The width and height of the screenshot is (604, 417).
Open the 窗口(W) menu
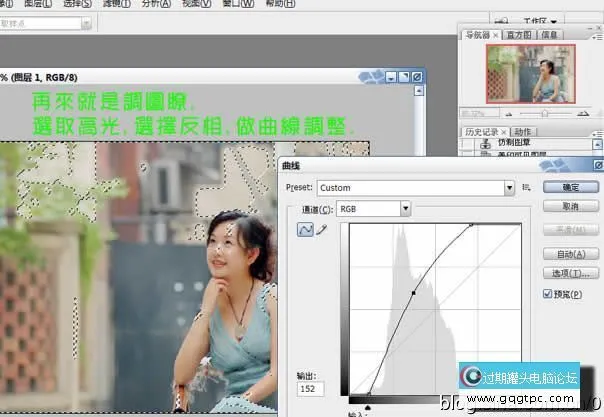tap(238, 4)
